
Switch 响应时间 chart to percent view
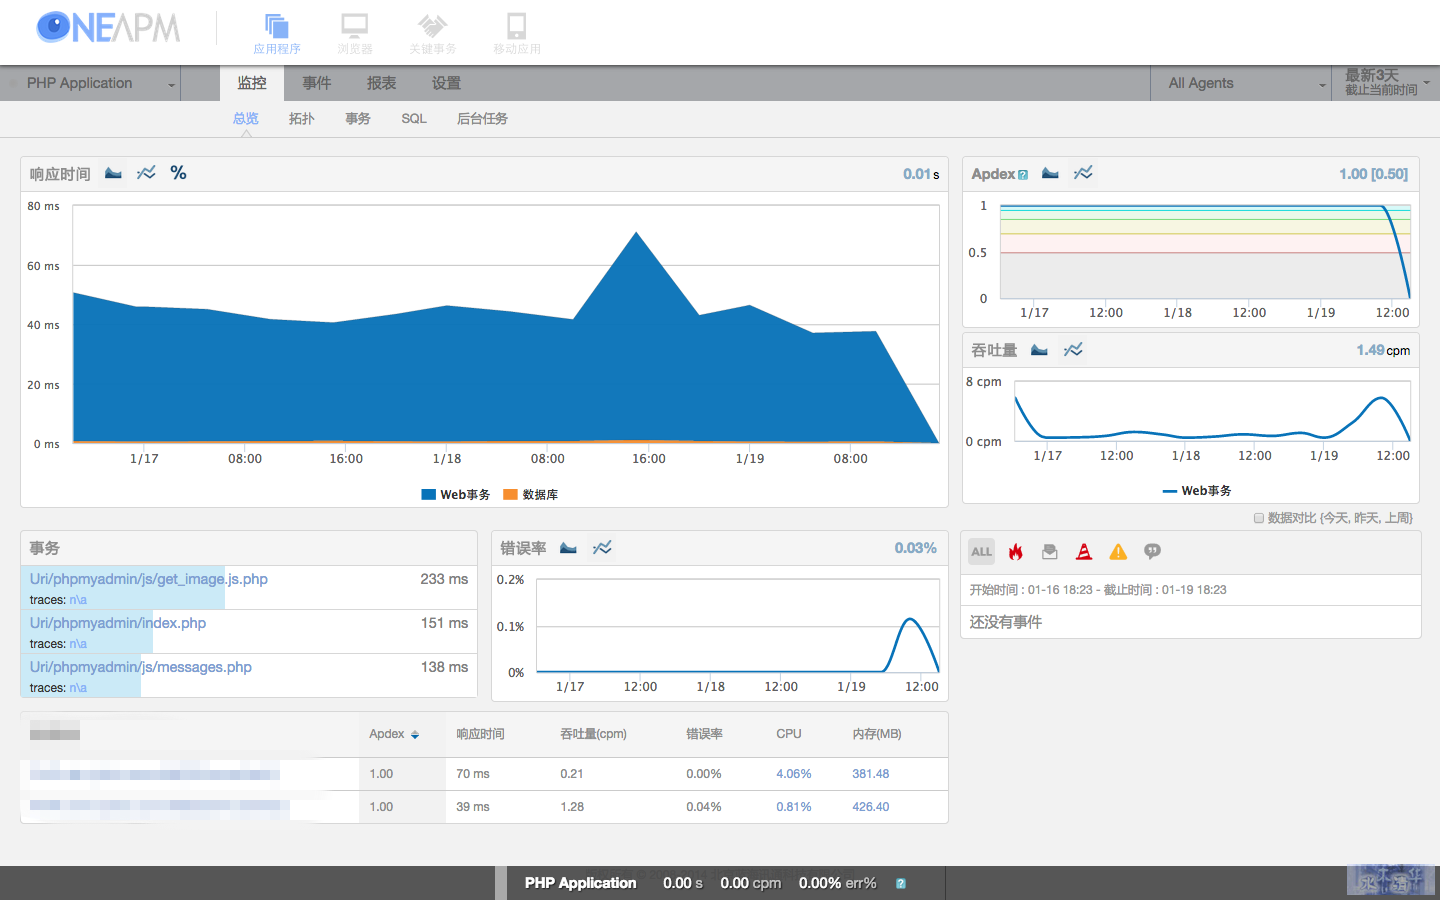click(178, 173)
